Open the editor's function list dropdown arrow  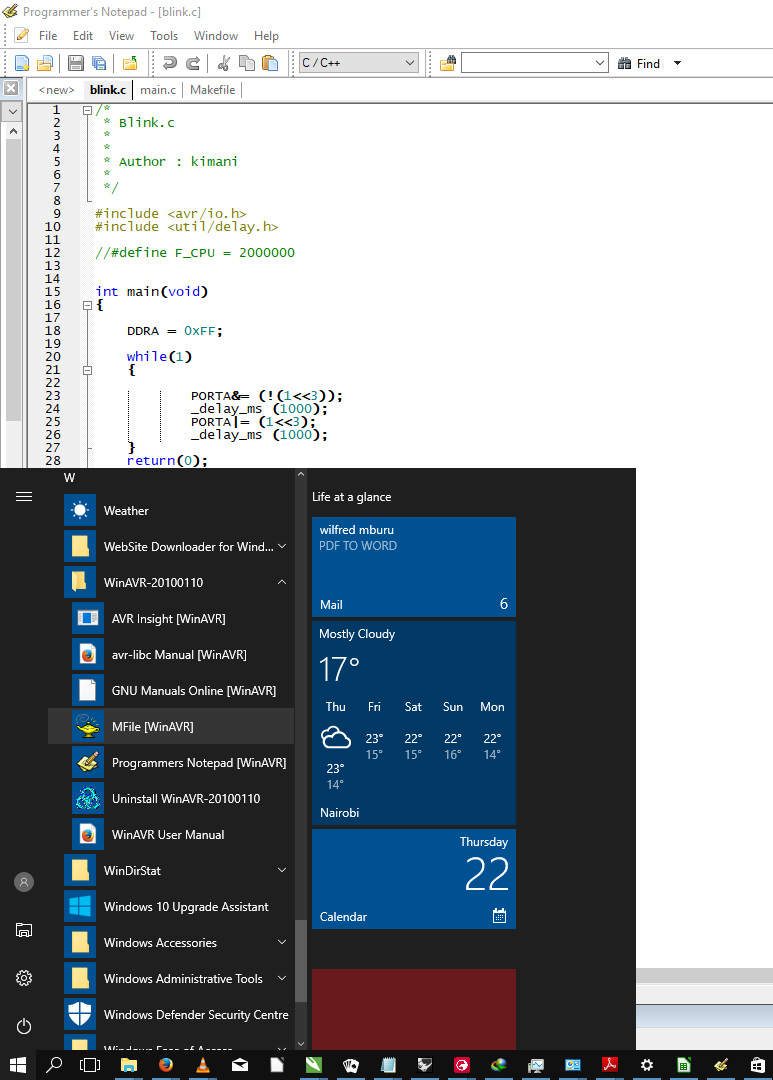tap(12, 111)
